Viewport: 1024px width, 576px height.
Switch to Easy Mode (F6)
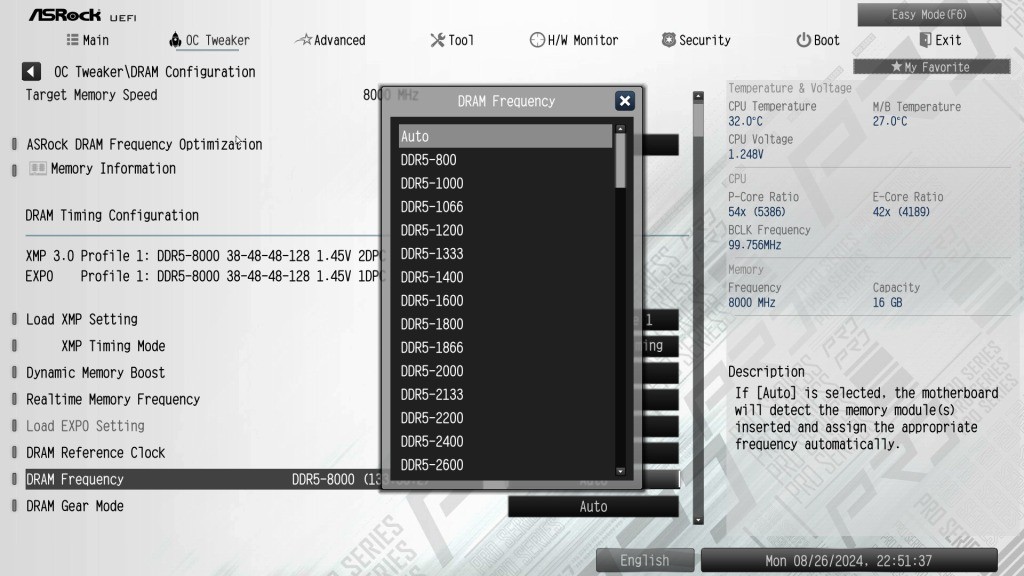(x=929, y=14)
